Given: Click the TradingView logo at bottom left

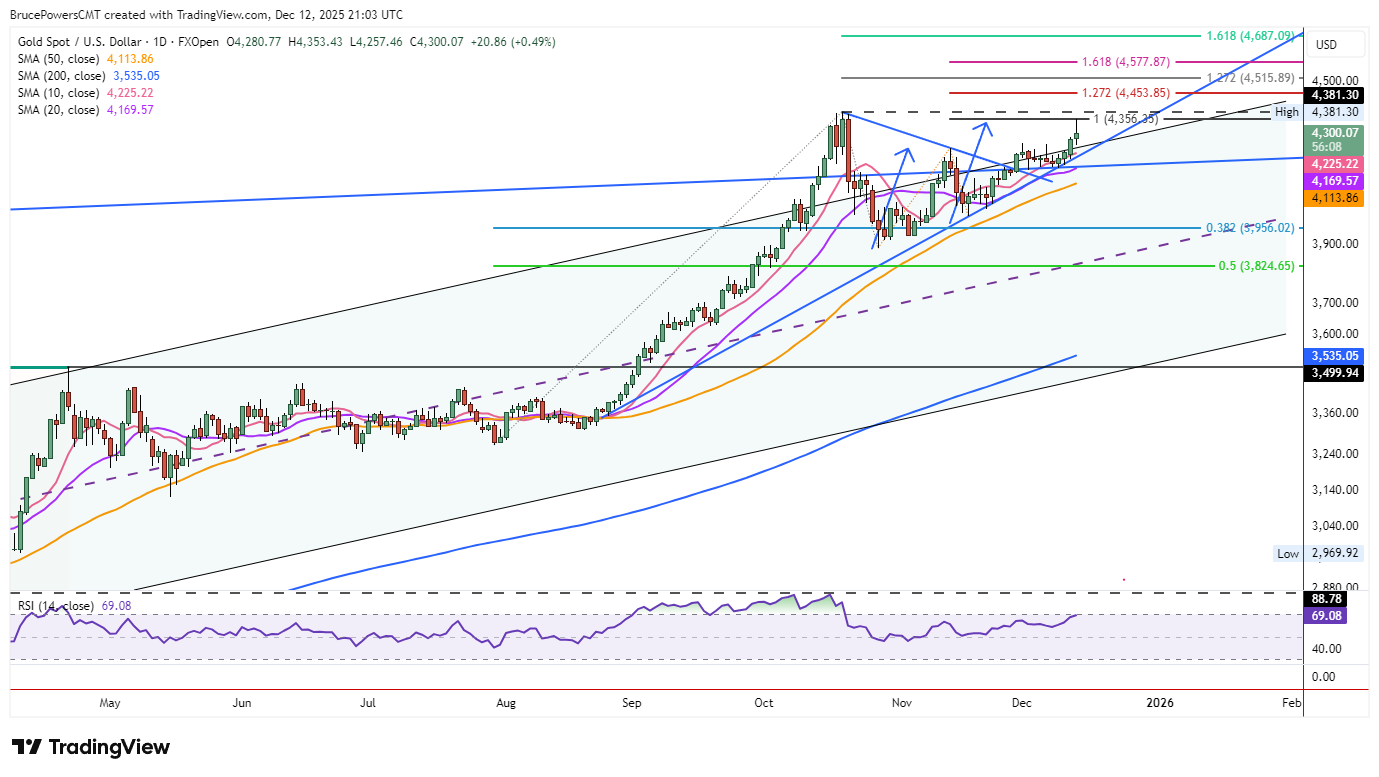Looking at the screenshot, I should click(90, 747).
